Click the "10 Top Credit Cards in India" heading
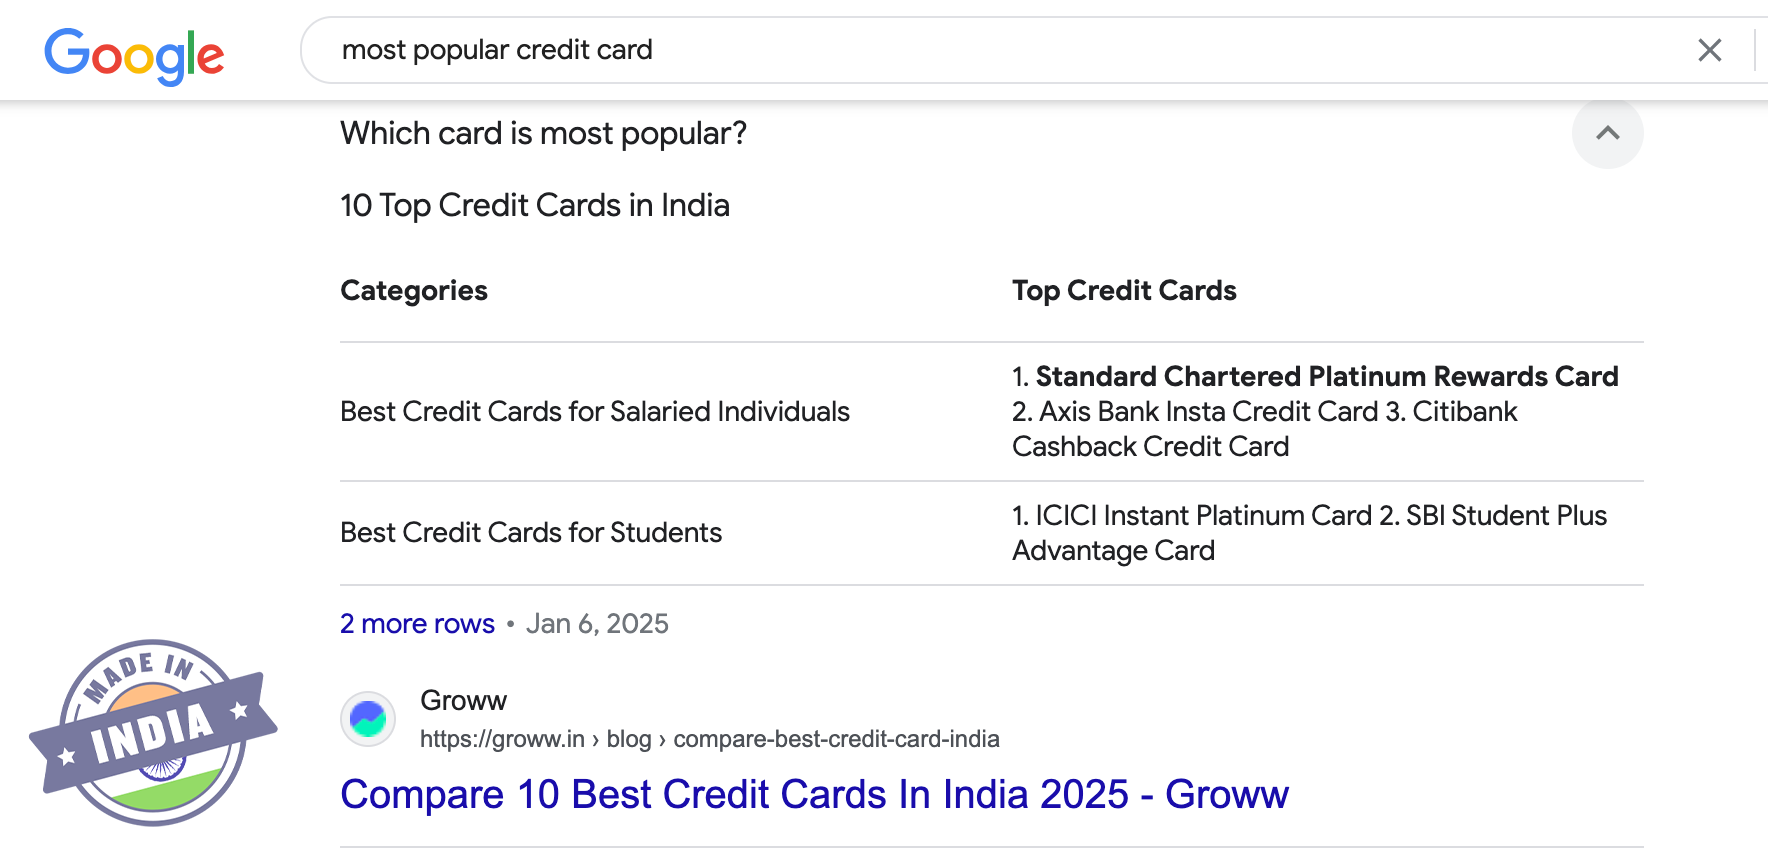Screen dimensions: 1768x860 535,205
